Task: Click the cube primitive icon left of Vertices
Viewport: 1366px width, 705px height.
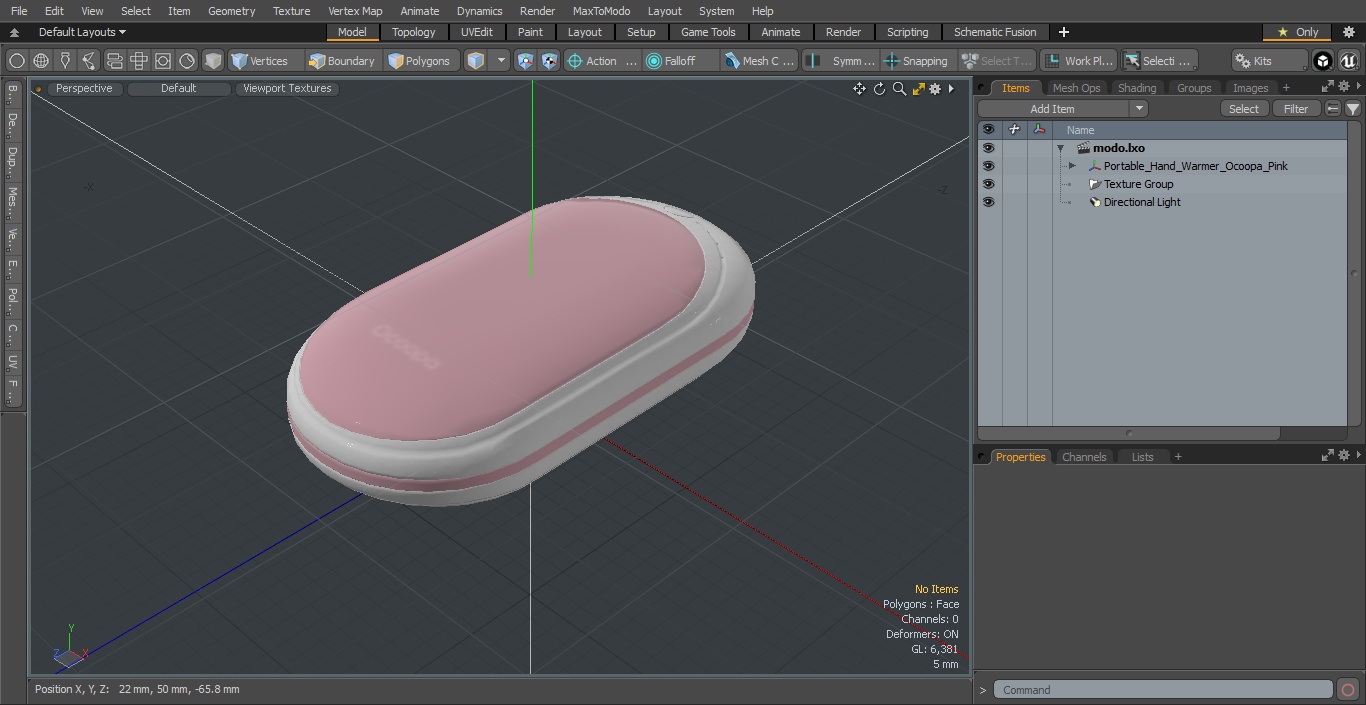Action: tap(213, 61)
